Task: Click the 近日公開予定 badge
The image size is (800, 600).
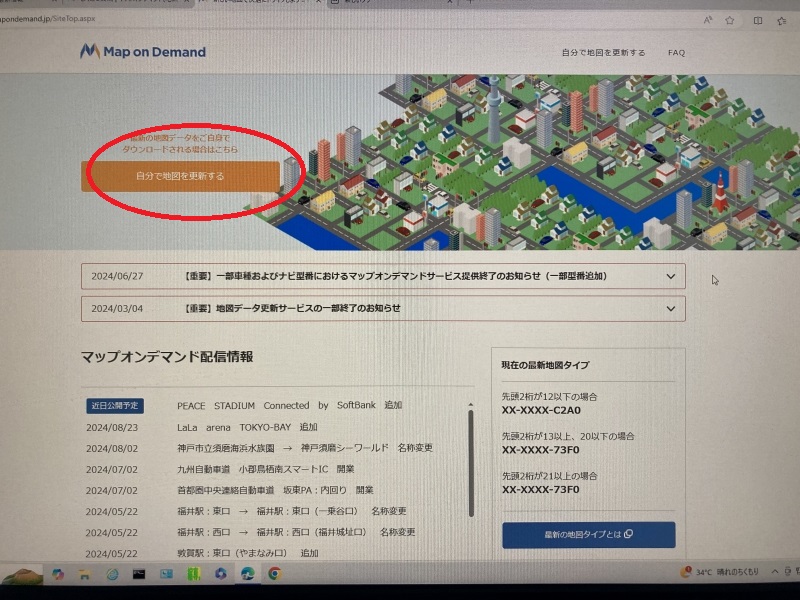Action: [x=115, y=406]
